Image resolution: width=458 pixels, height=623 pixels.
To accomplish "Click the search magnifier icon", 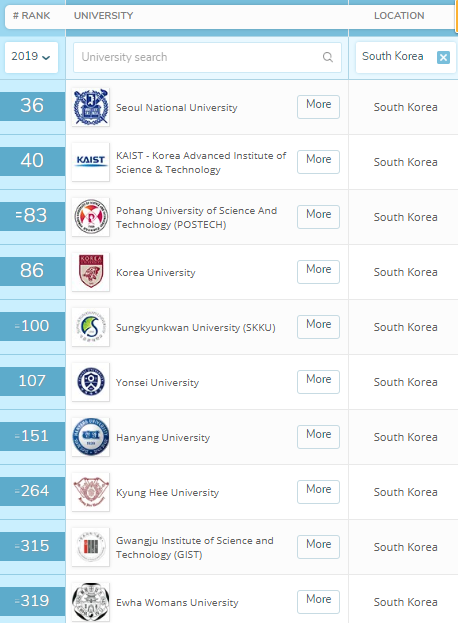I will click(328, 57).
